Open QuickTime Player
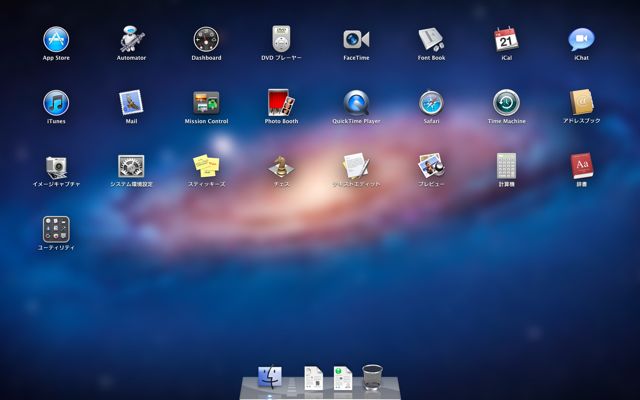Viewport: 640px width, 400px height. point(356,103)
